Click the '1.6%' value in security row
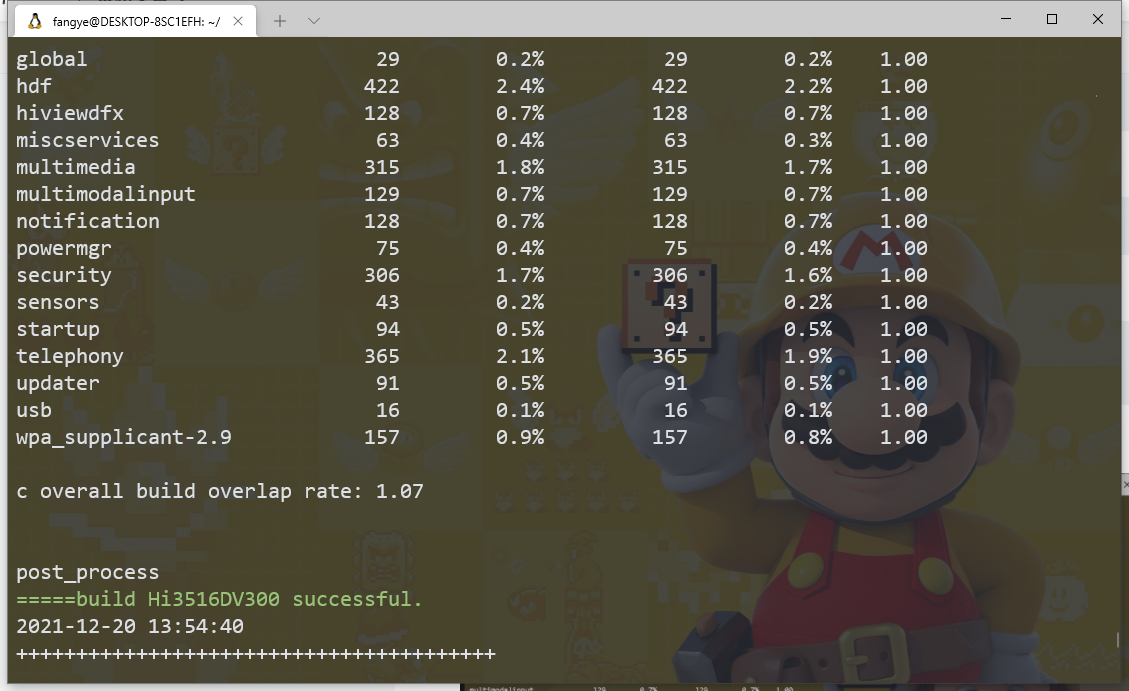This screenshot has width=1129, height=691. (808, 275)
